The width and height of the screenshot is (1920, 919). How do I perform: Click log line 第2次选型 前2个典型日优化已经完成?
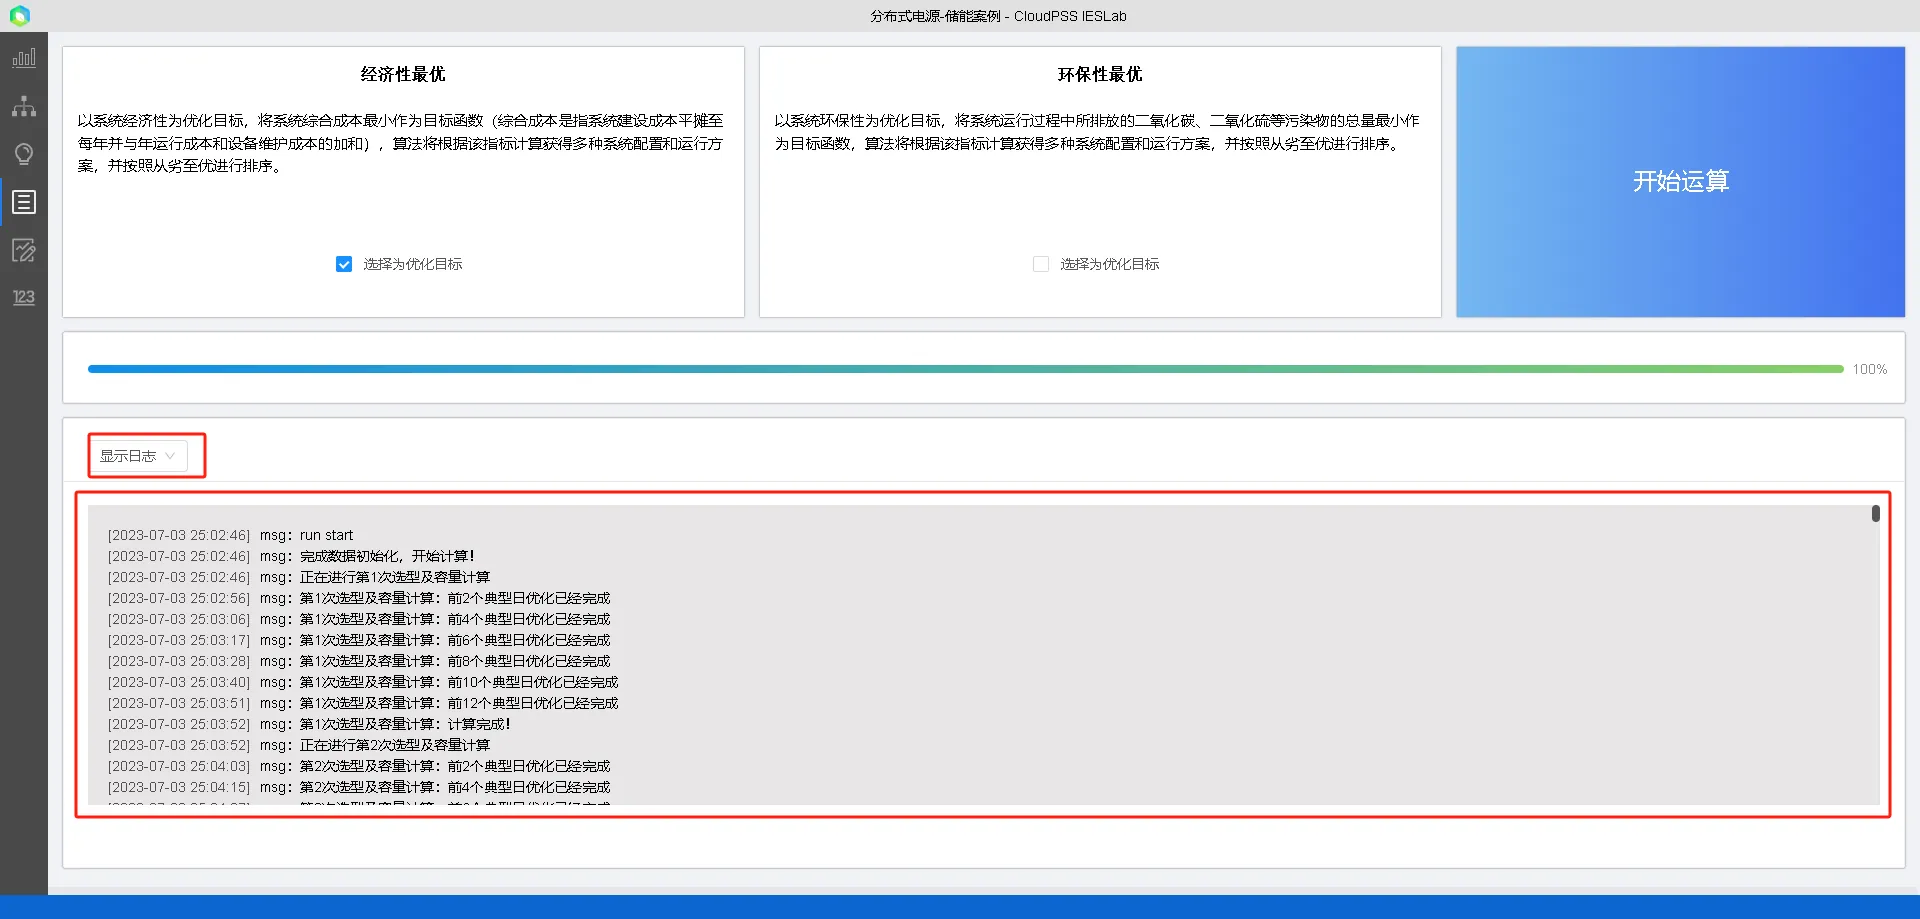pyautogui.click(x=359, y=766)
